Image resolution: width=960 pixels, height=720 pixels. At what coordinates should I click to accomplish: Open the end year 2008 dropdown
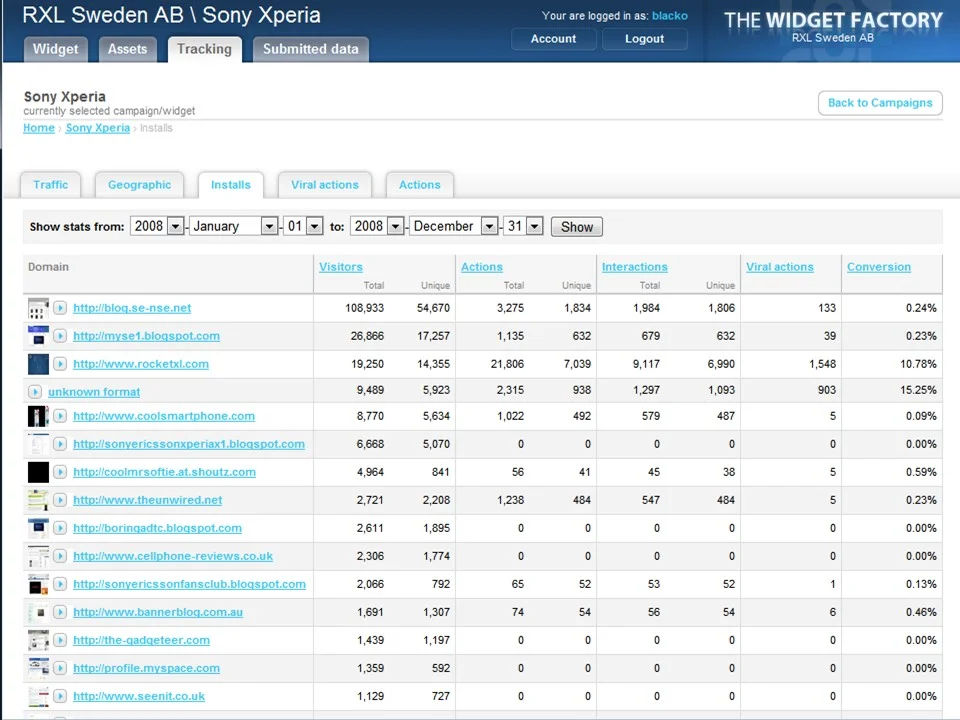point(377,227)
